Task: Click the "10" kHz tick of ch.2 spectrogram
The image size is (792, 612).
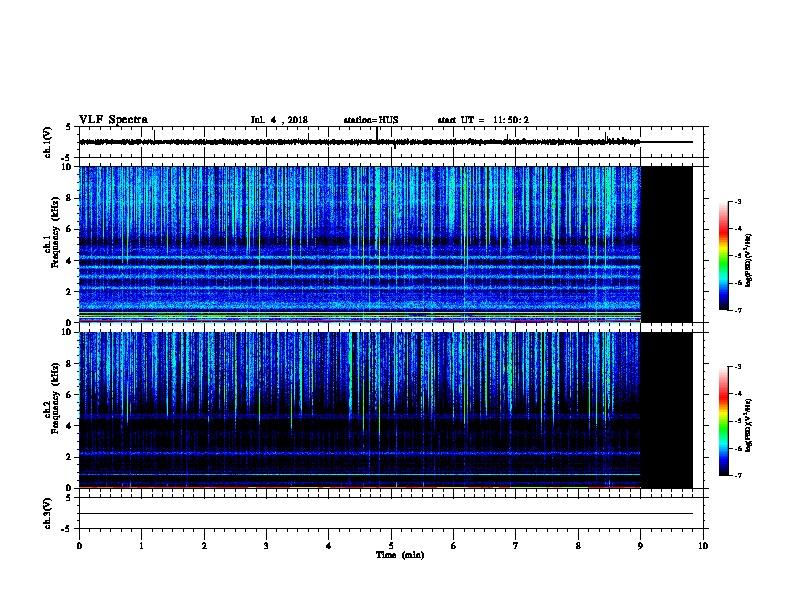Action: tap(67, 332)
